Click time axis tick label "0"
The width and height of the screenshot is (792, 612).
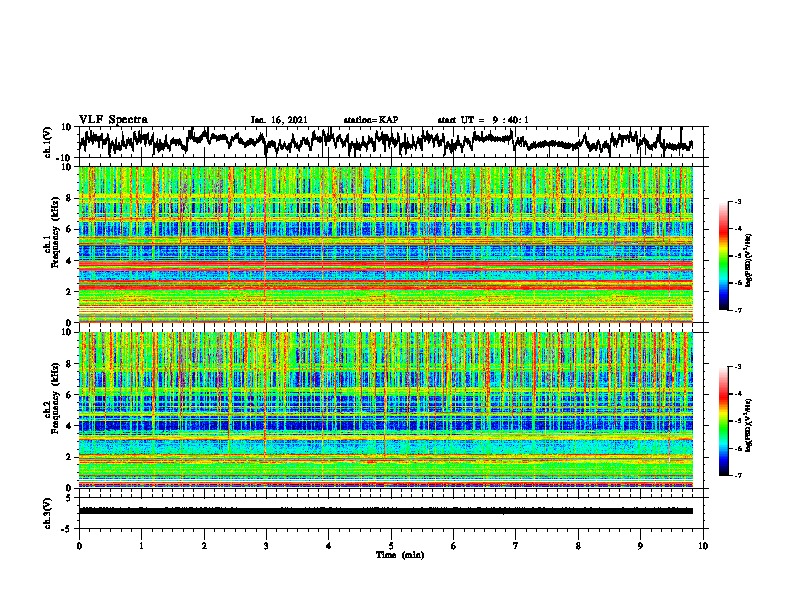coord(79,546)
